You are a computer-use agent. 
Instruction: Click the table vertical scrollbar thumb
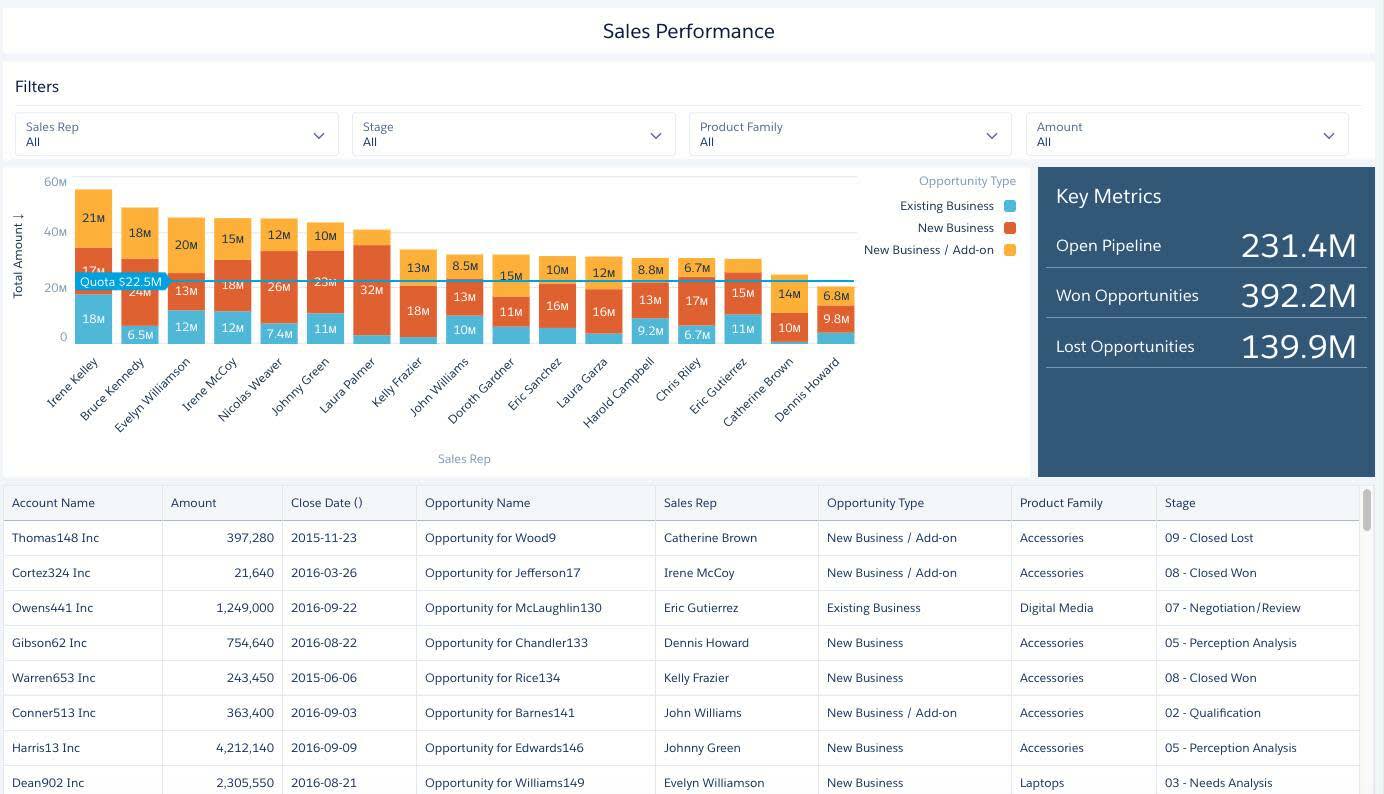click(x=1367, y=510)
